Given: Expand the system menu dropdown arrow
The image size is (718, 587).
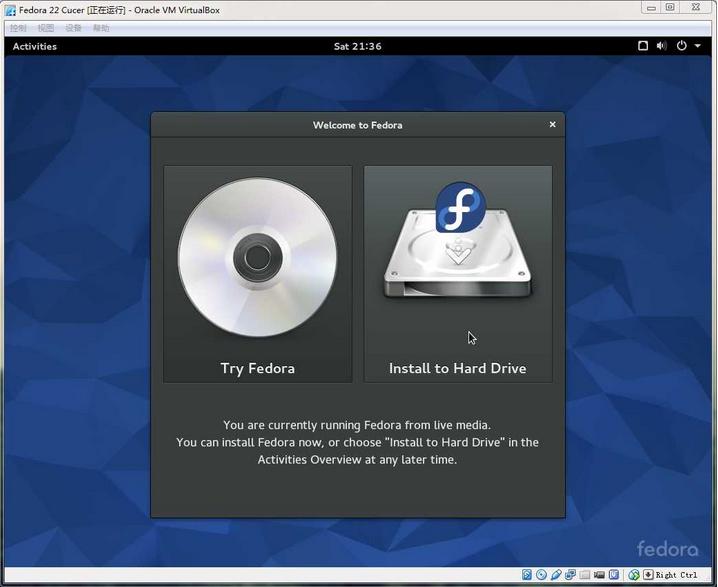Looking at the screenshot, I should (697, 46).
